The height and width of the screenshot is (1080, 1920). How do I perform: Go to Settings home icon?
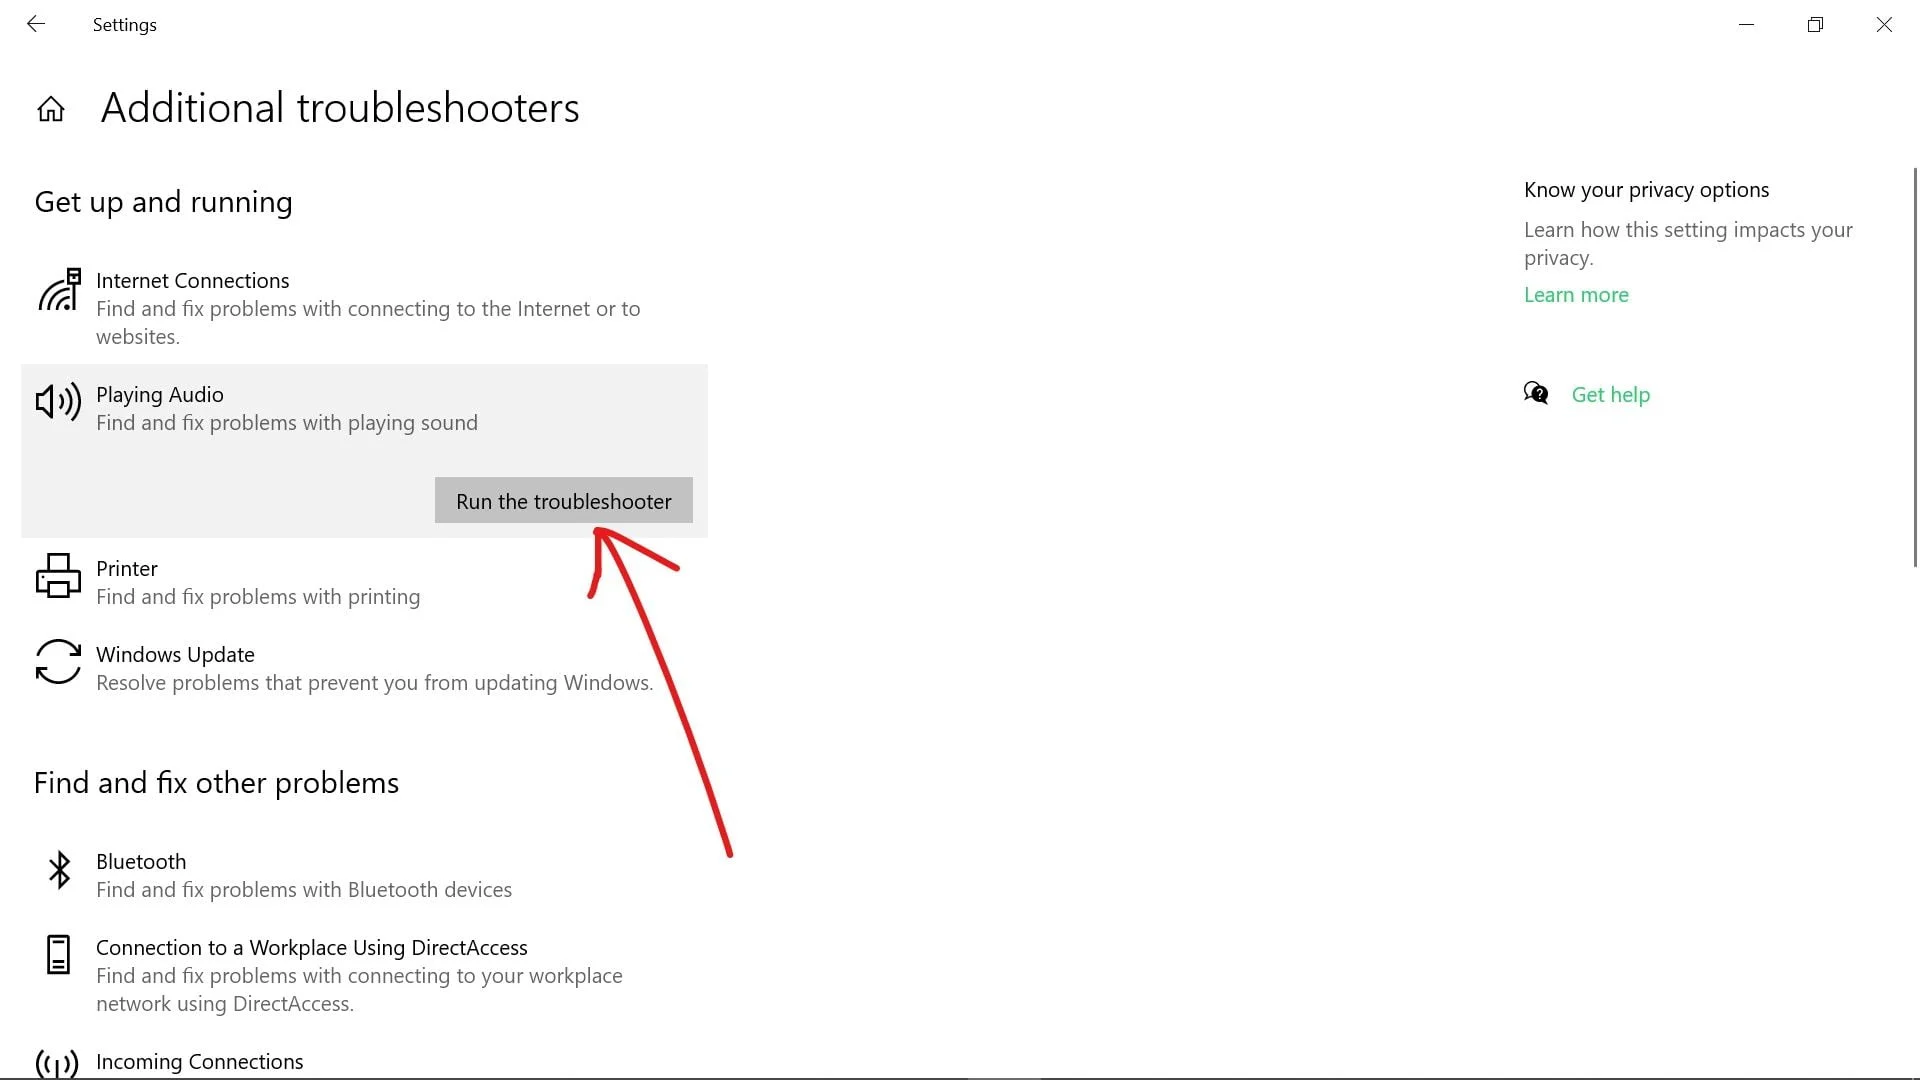coord(51,109)
